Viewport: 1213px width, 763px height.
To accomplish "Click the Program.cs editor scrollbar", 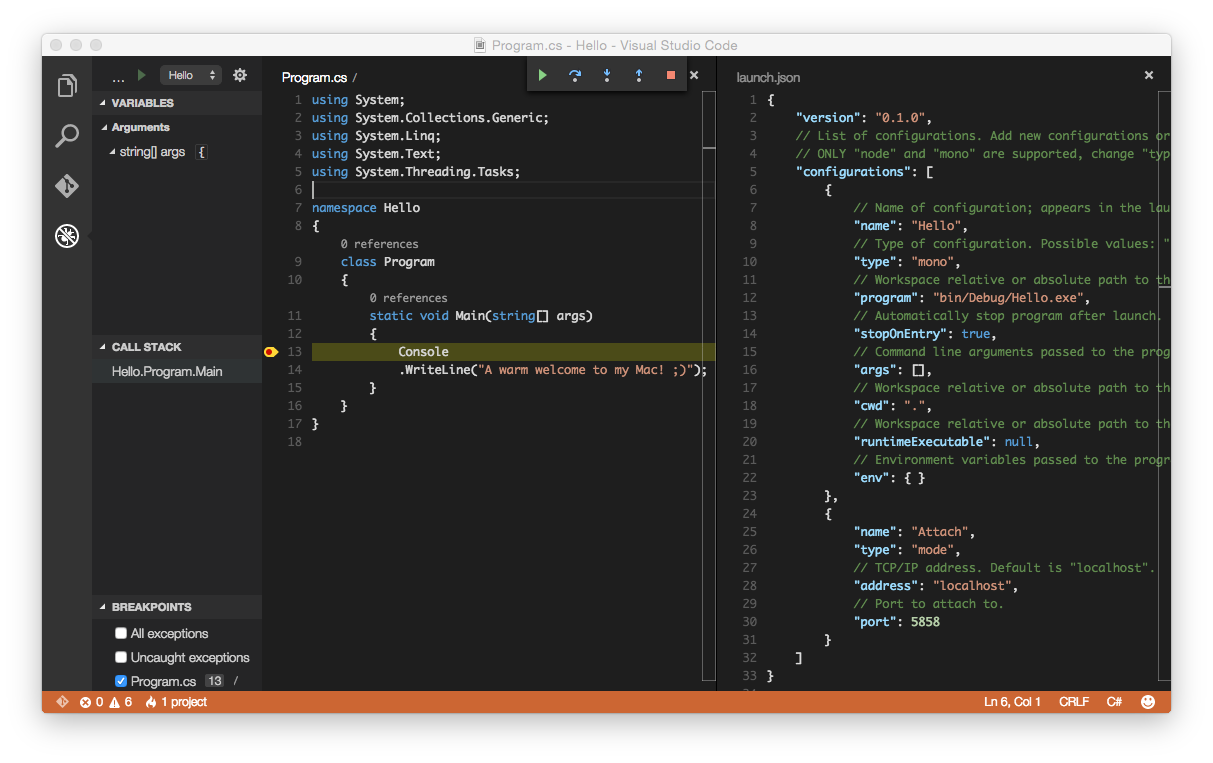I will pyautogui.click(x=709, y=385).
